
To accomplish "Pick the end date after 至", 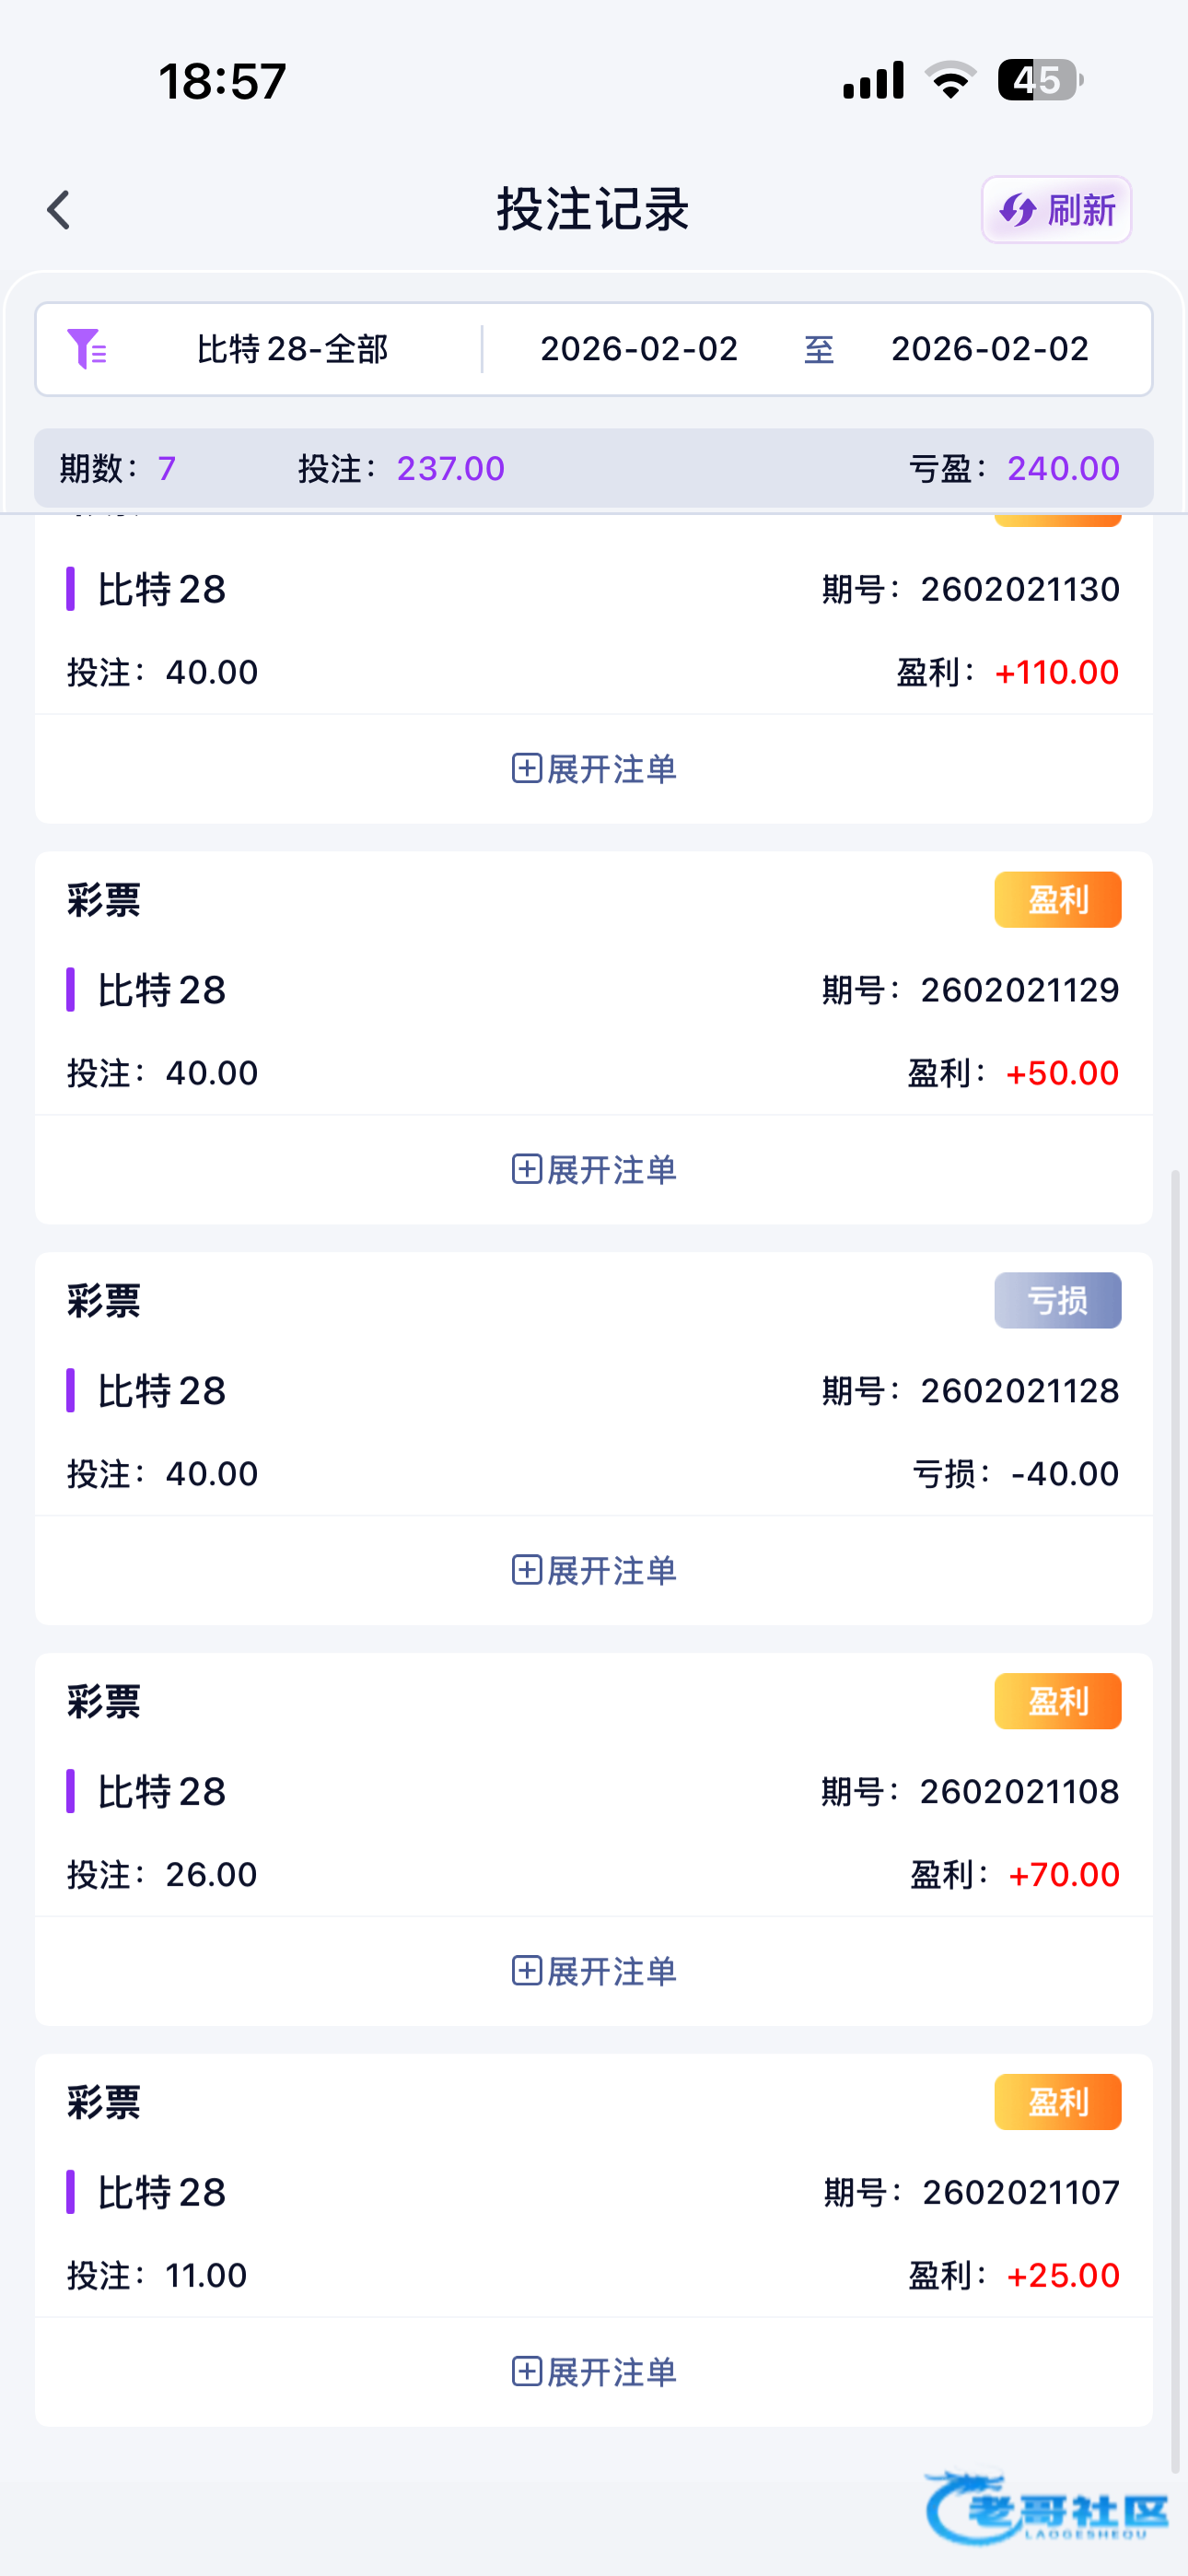I will point(989,349).
